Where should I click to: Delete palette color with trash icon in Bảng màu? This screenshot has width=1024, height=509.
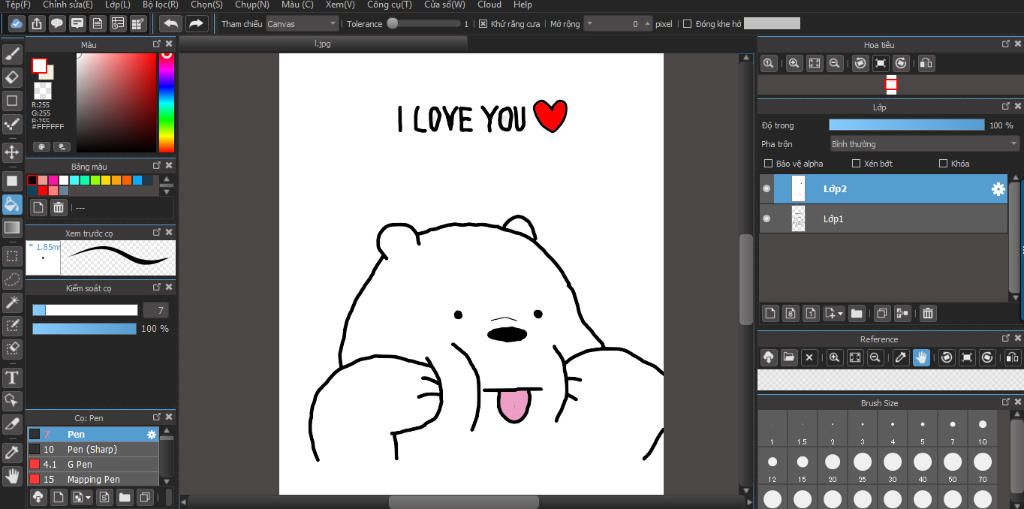pos(58,208)
